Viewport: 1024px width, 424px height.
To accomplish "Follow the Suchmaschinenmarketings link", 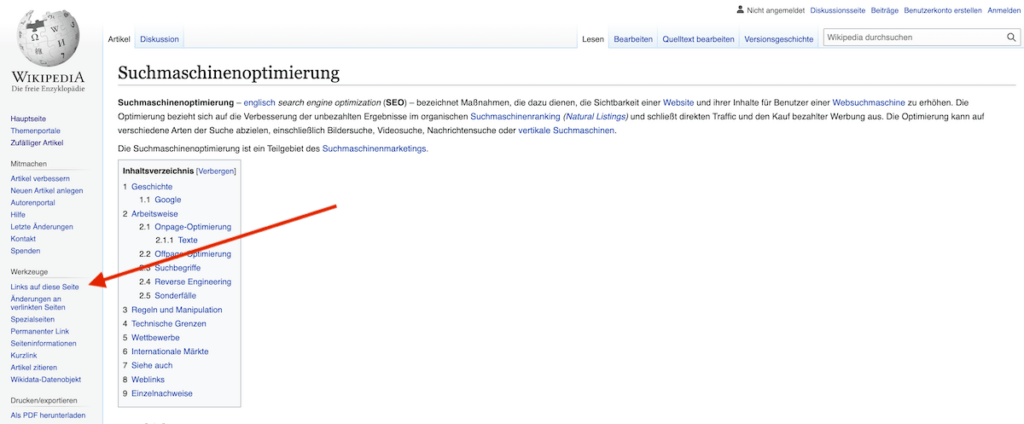I will pos(375,148).
